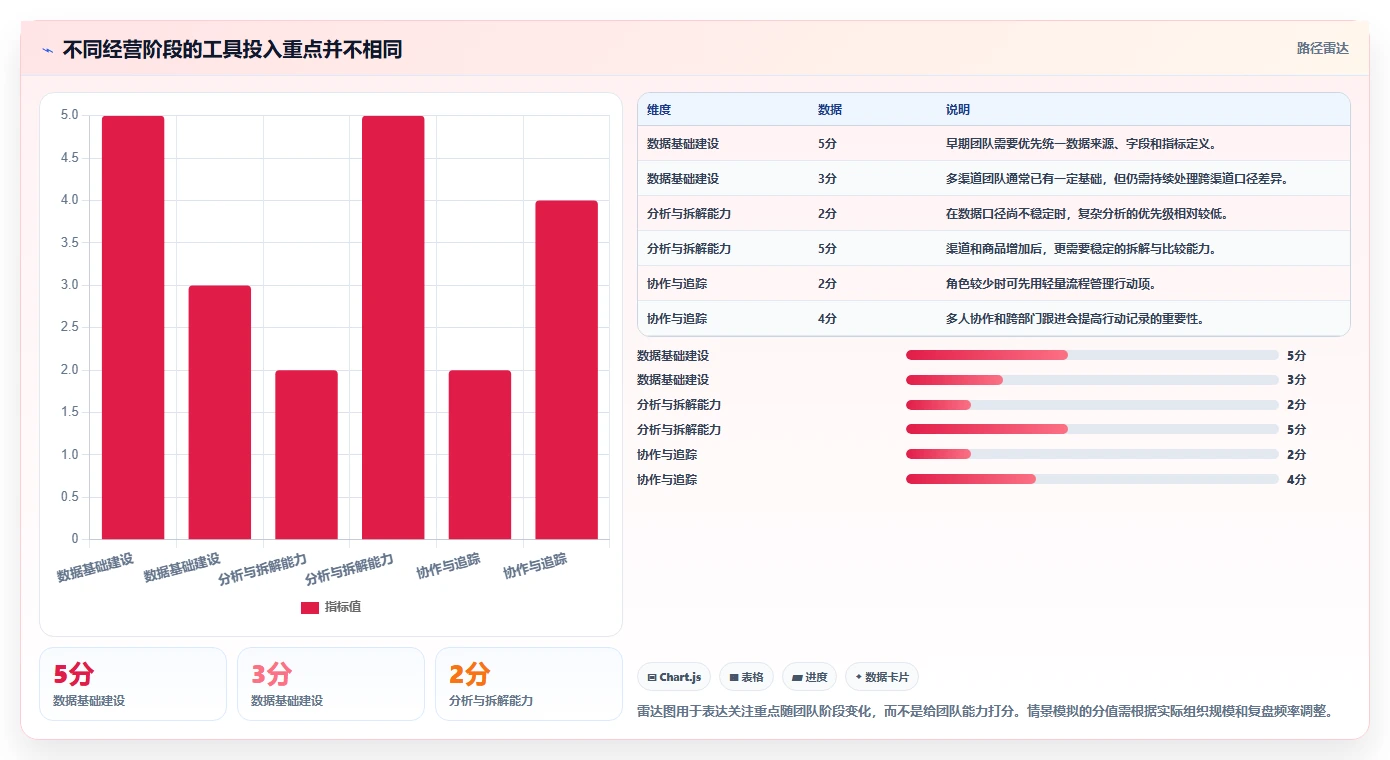Click the 路径雷达 label in the header

click(1323, 48)
